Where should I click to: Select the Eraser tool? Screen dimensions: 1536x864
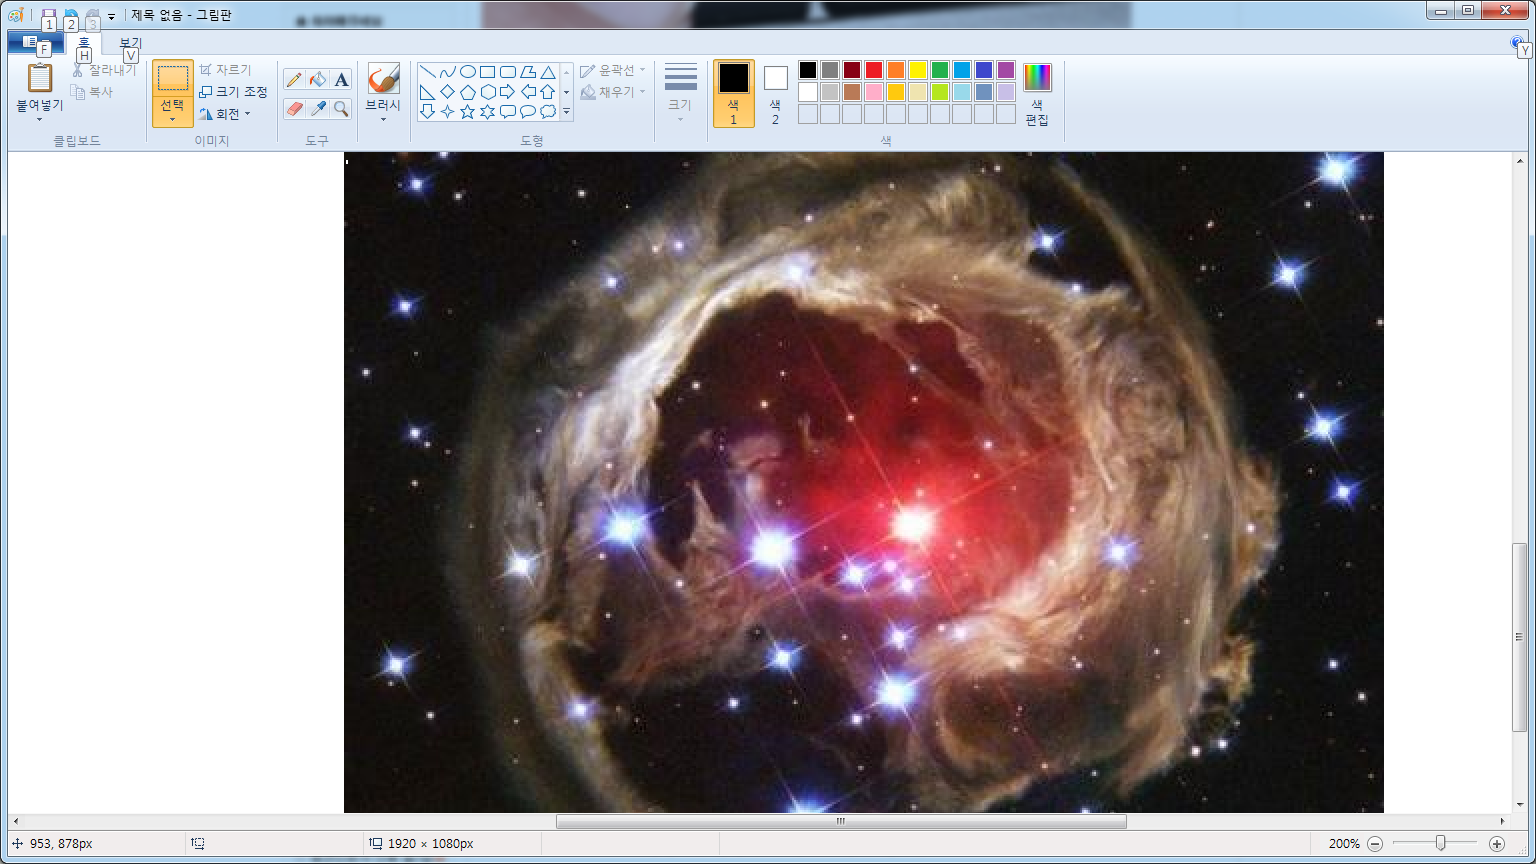[x=294, y=108]
